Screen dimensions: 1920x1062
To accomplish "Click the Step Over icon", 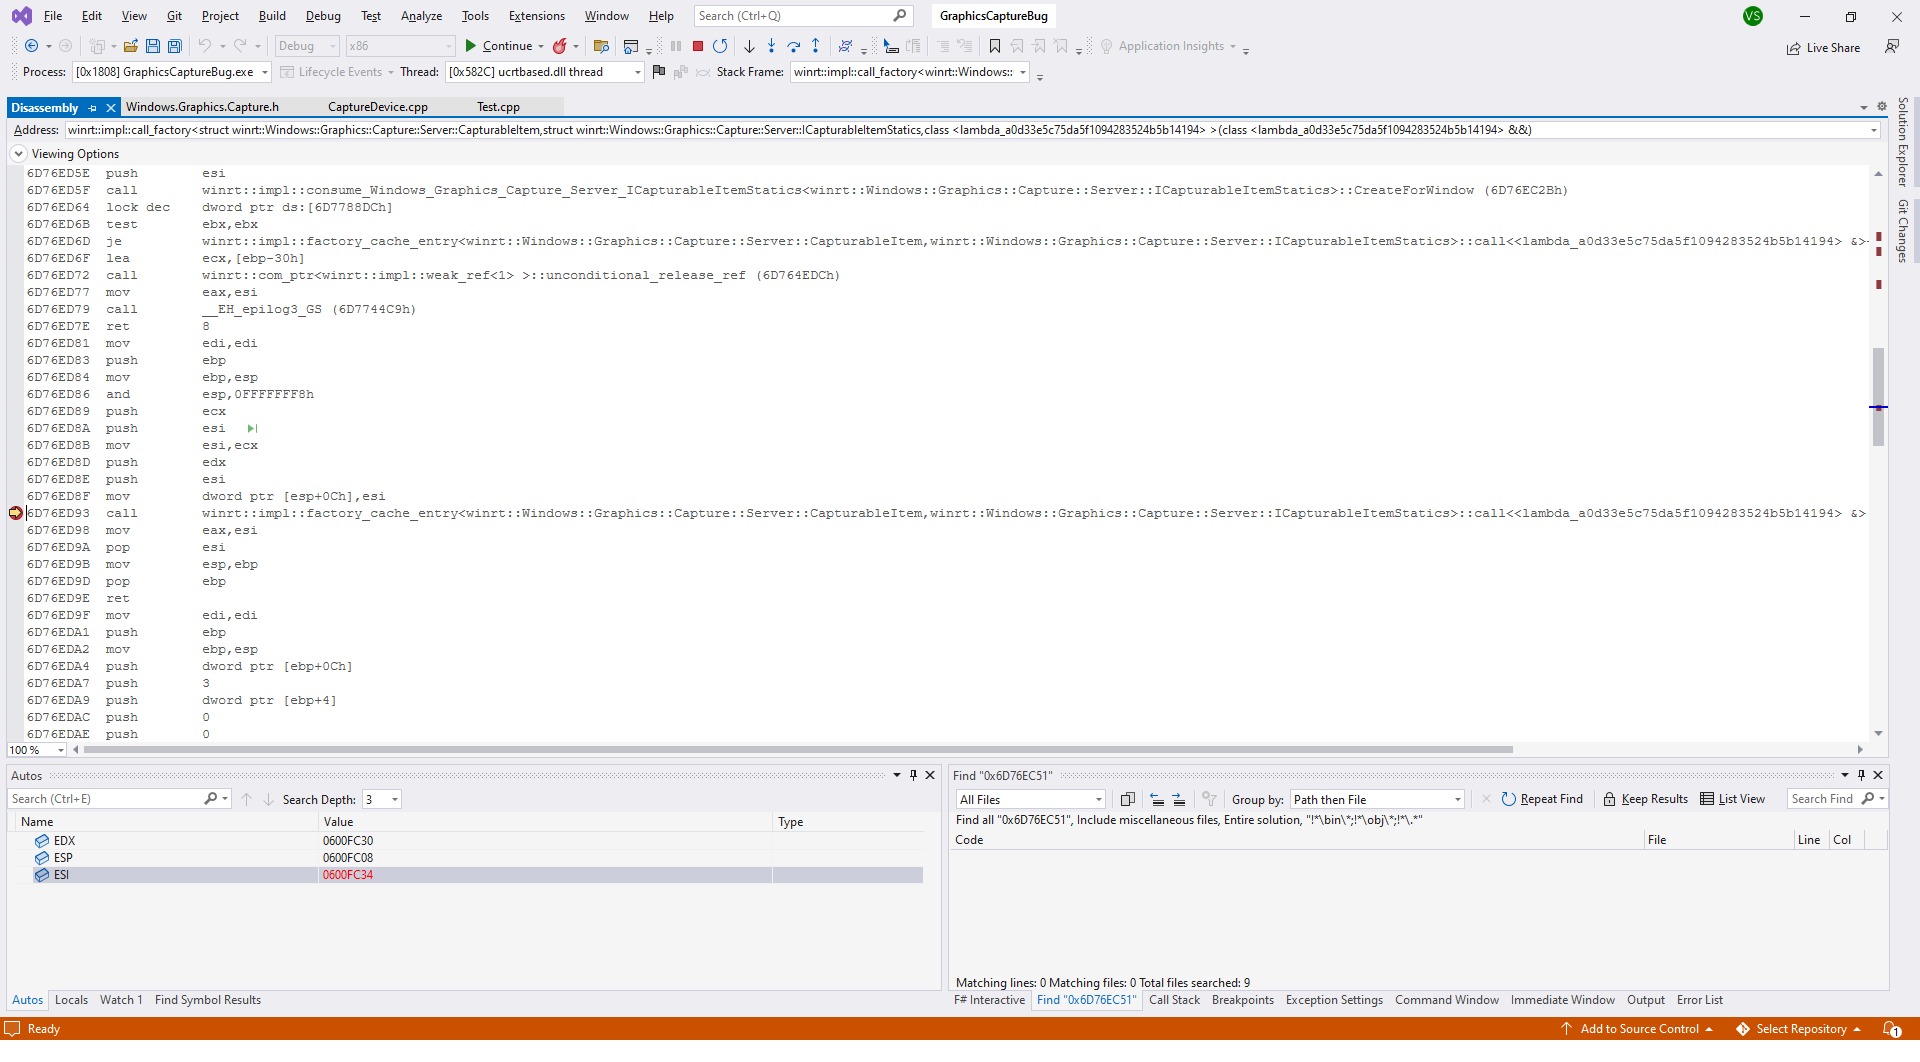I will pos(794,45).
